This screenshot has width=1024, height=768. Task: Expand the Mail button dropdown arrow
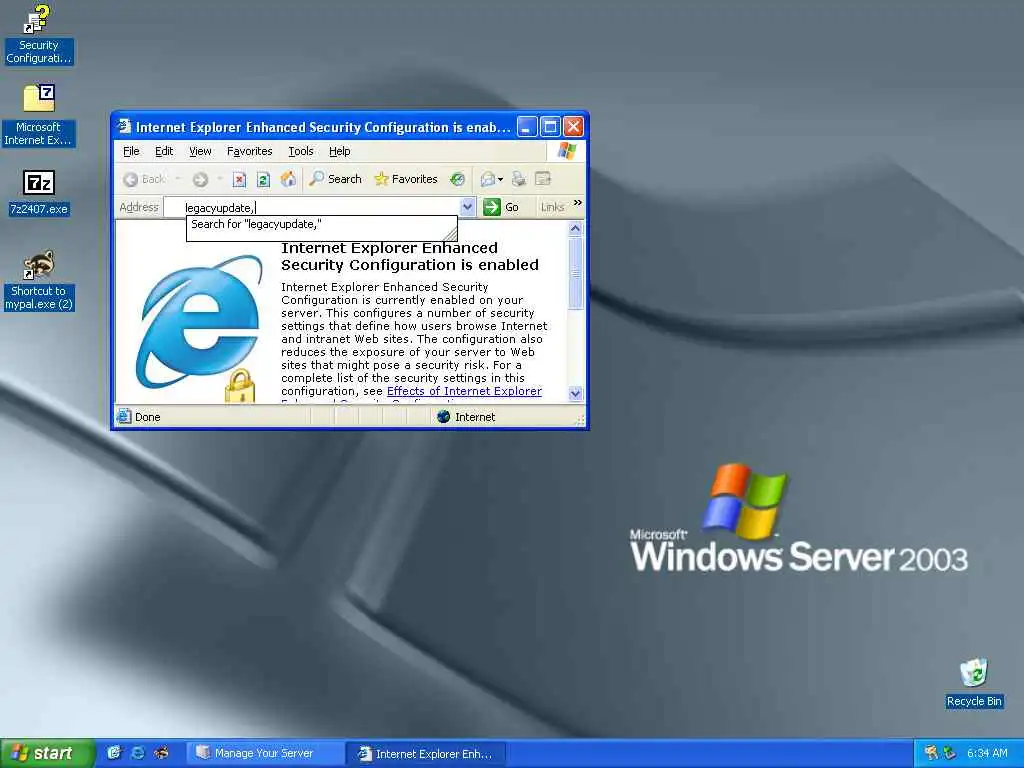[500, 180]
